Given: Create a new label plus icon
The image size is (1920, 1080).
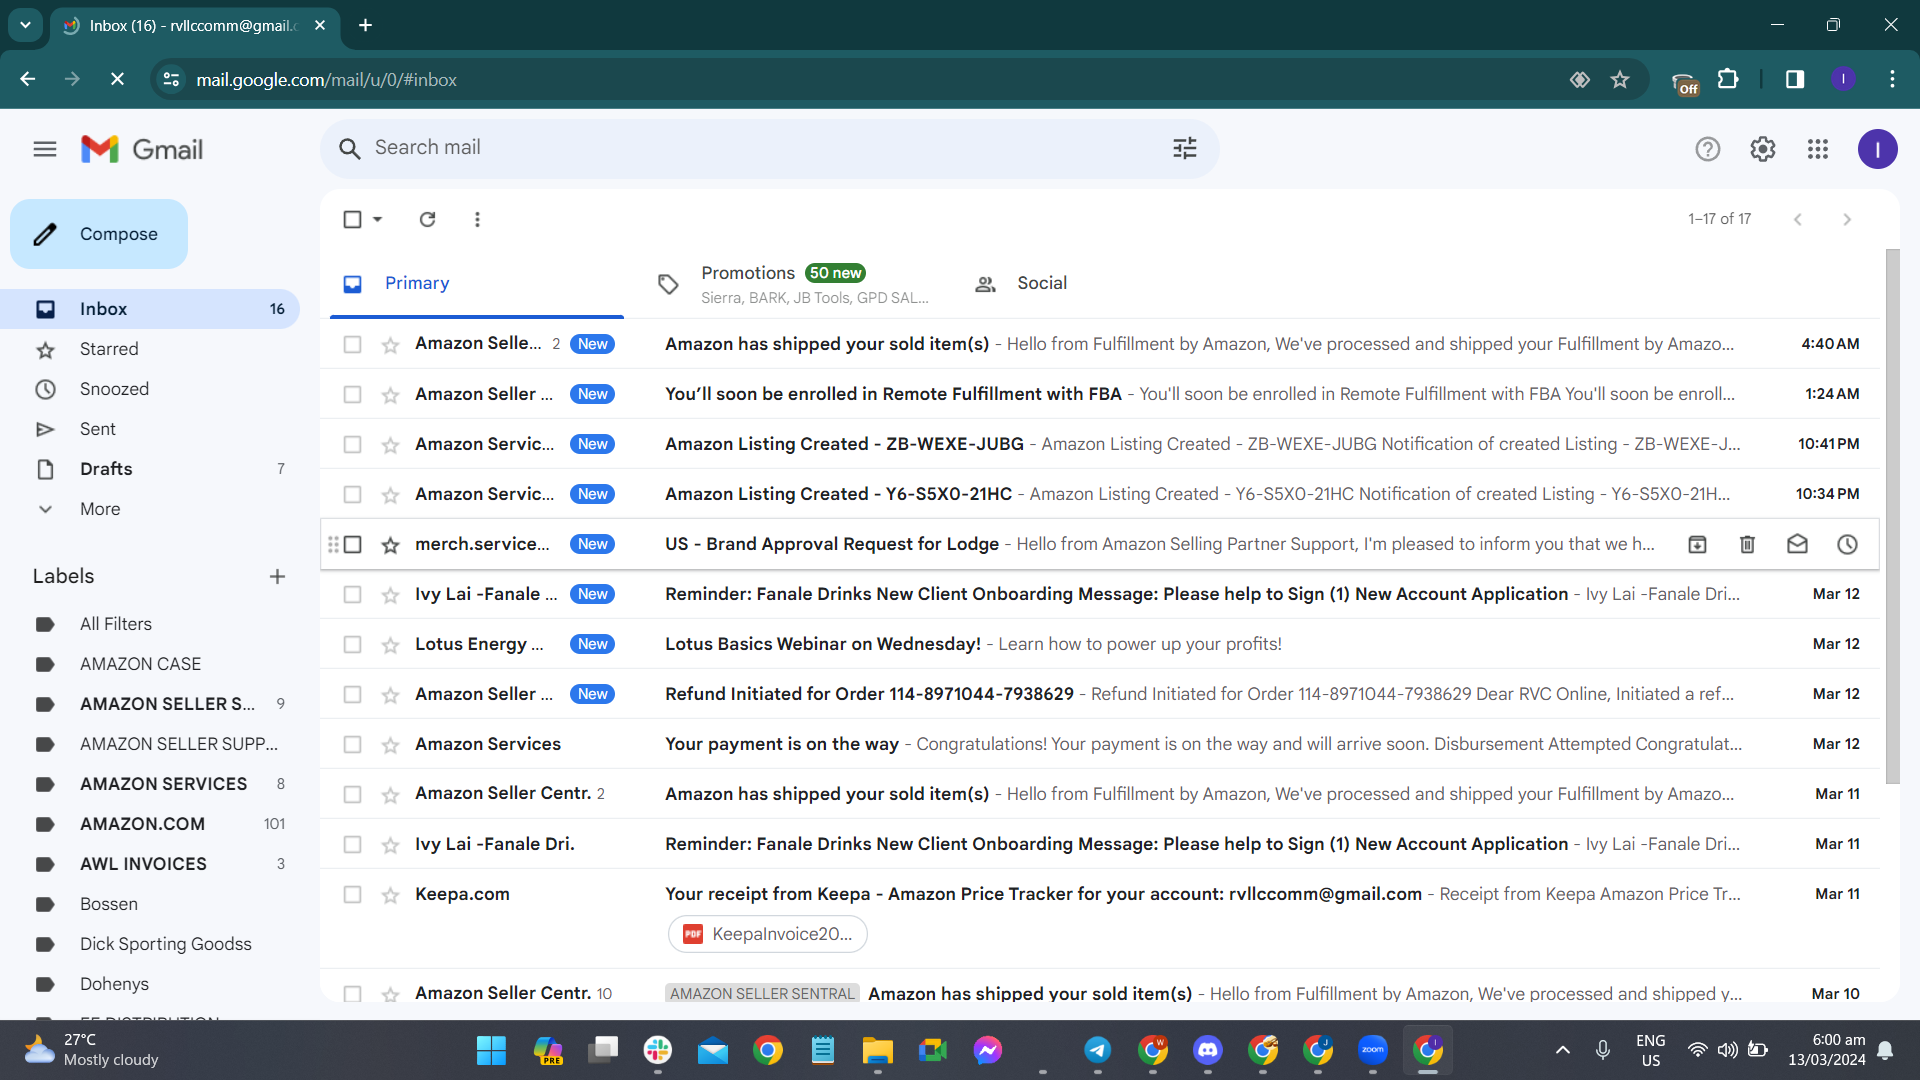Looking at the screenshot, I should 277,576.
